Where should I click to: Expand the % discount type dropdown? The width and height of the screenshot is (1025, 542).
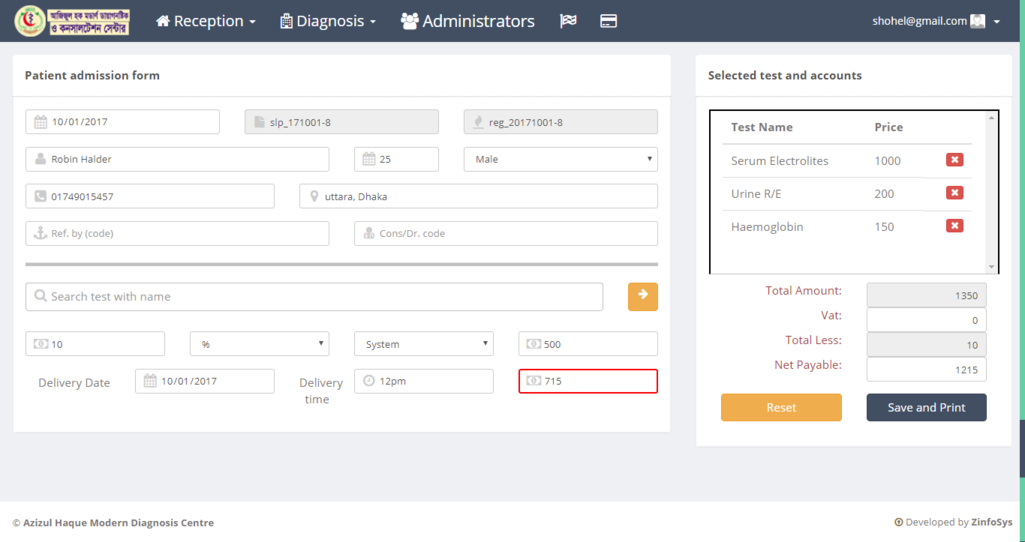259,344
